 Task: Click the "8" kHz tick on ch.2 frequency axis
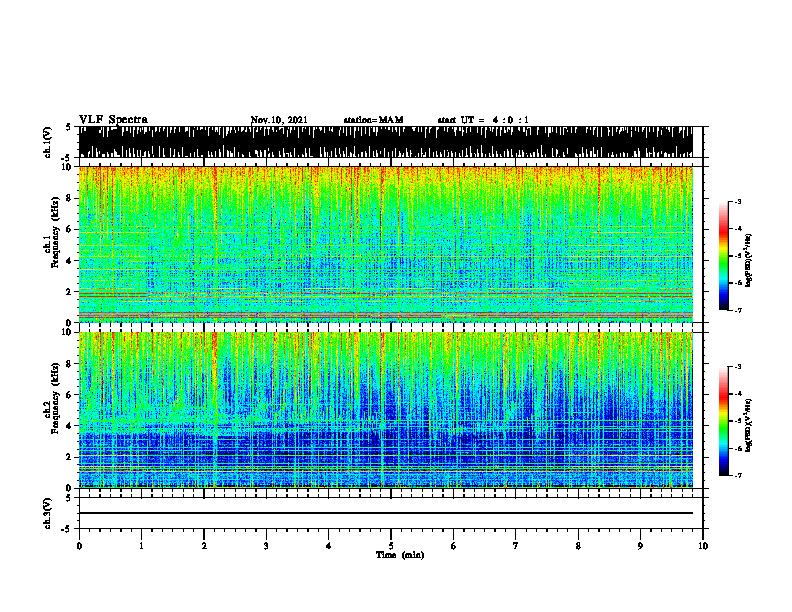[69, 364]
